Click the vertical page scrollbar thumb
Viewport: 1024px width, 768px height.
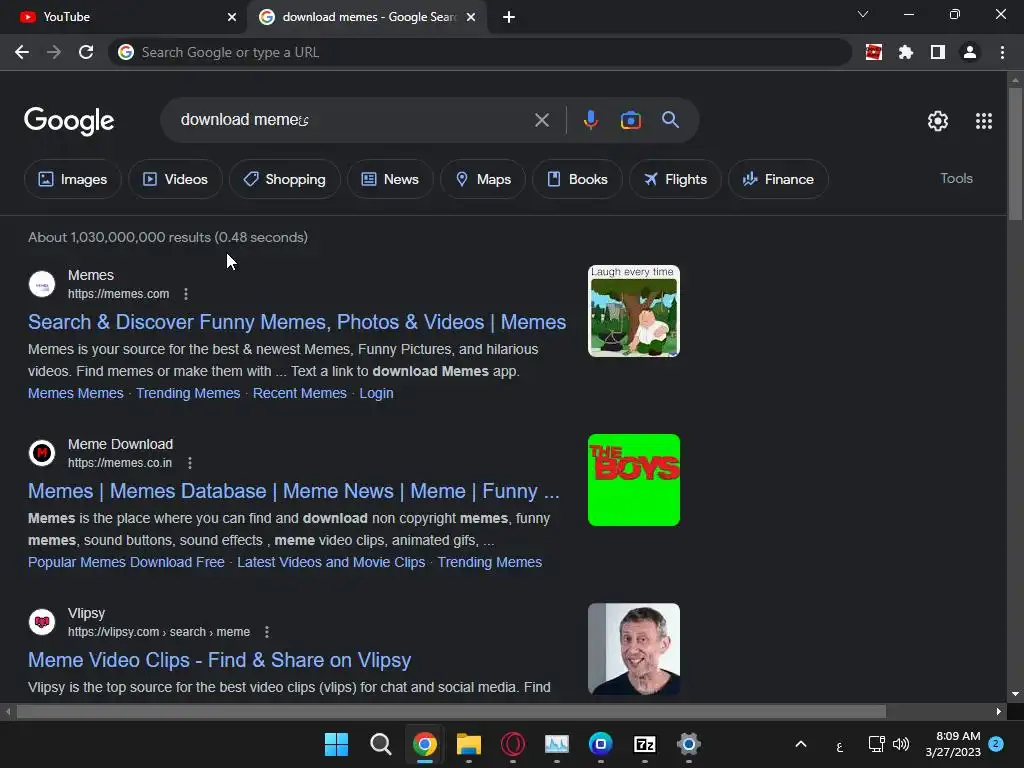(1015, 154)
